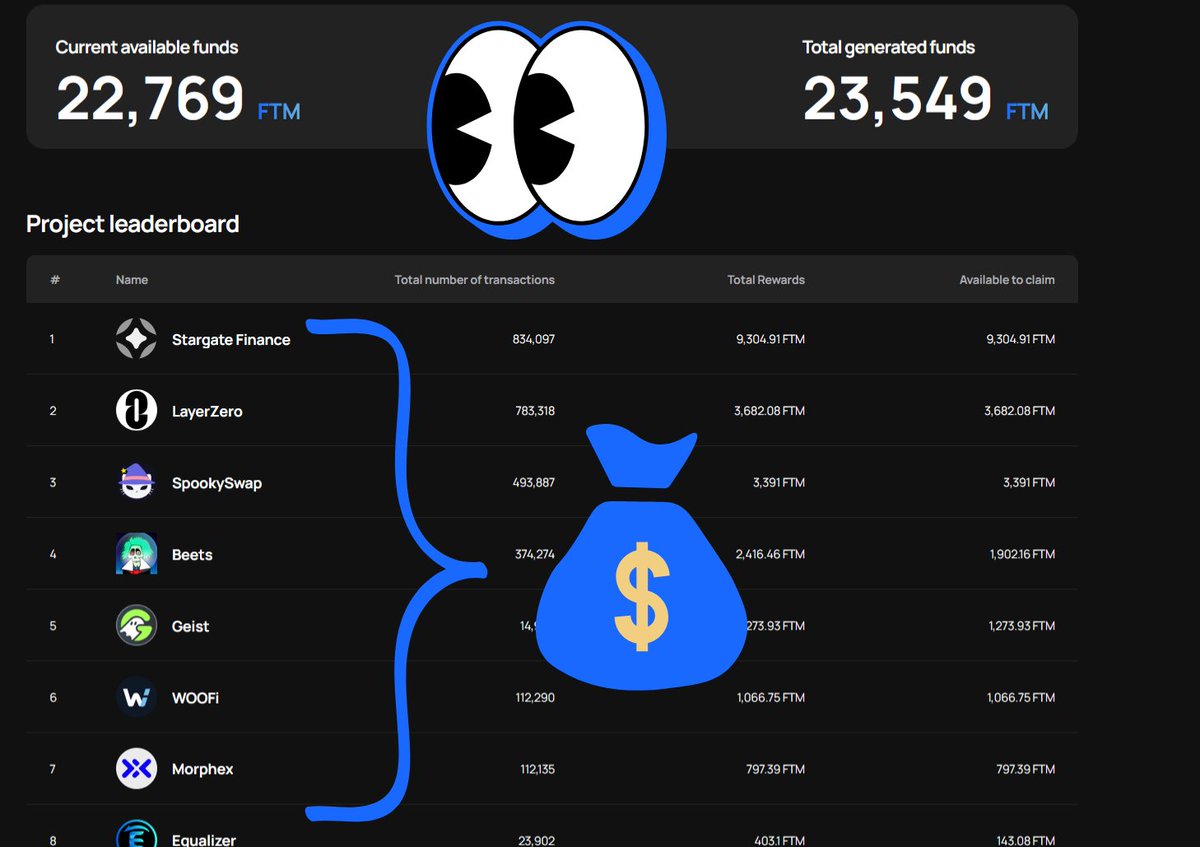The width and height of the screenshot is (1200, 847).
Task: Open the Beets project name
Action: click(192, 554)
